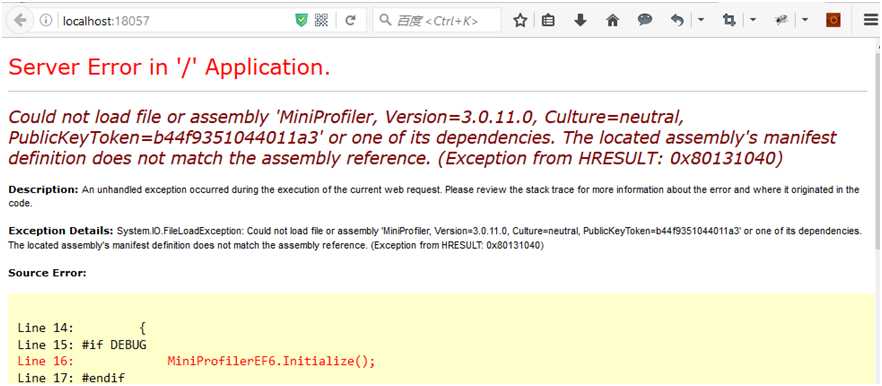Click the 'Exception Details:' label
882x386 pixels.
(61, 231)
